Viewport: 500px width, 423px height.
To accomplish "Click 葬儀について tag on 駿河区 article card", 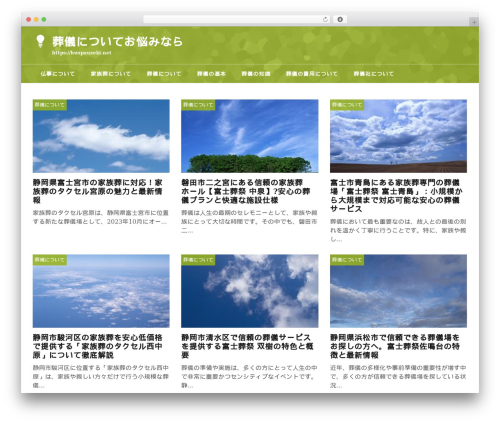I will tap(50, 260).
